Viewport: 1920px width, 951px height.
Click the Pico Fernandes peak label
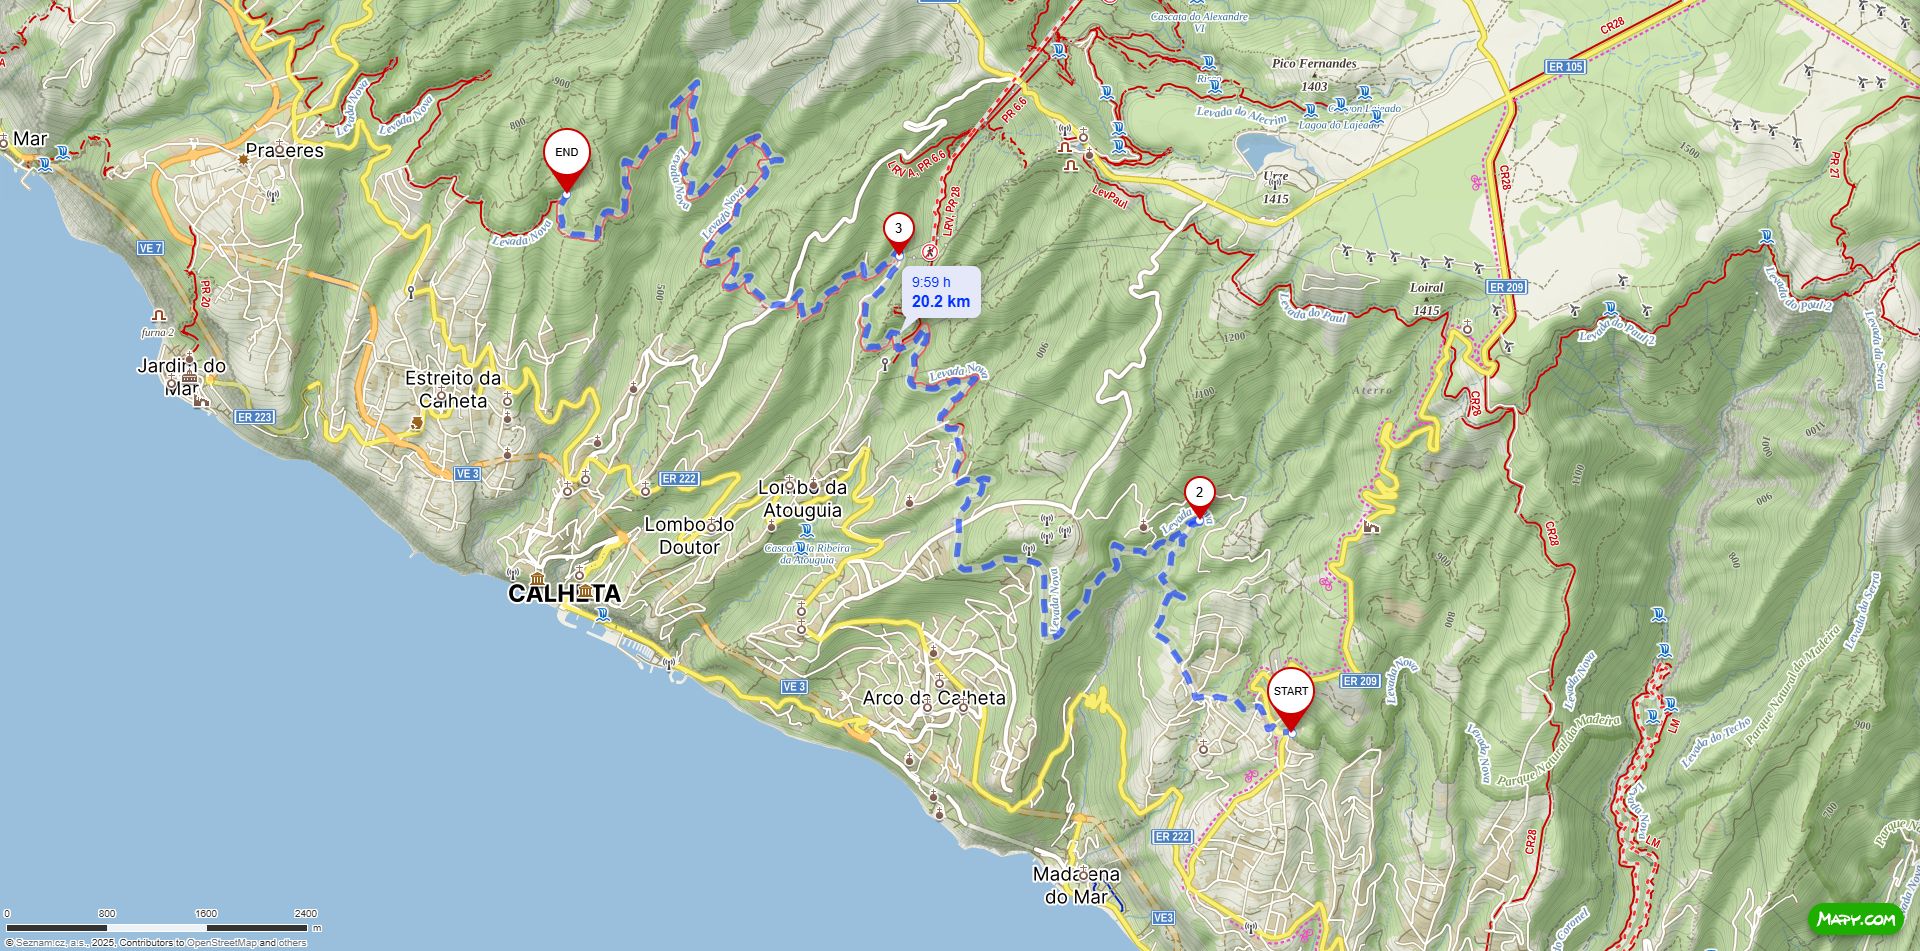pos(1314,63)
